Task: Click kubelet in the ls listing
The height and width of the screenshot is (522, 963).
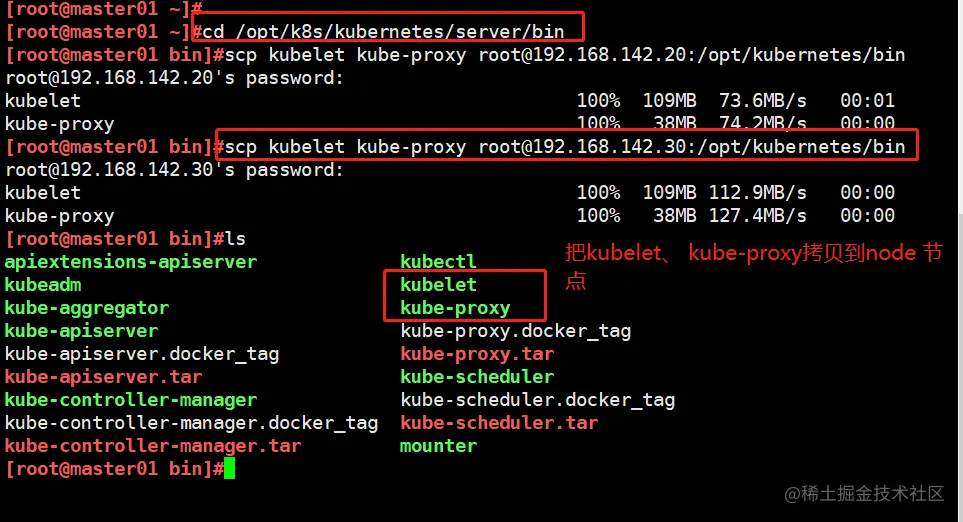Action: pyautogui.click(x=439, y=285)
